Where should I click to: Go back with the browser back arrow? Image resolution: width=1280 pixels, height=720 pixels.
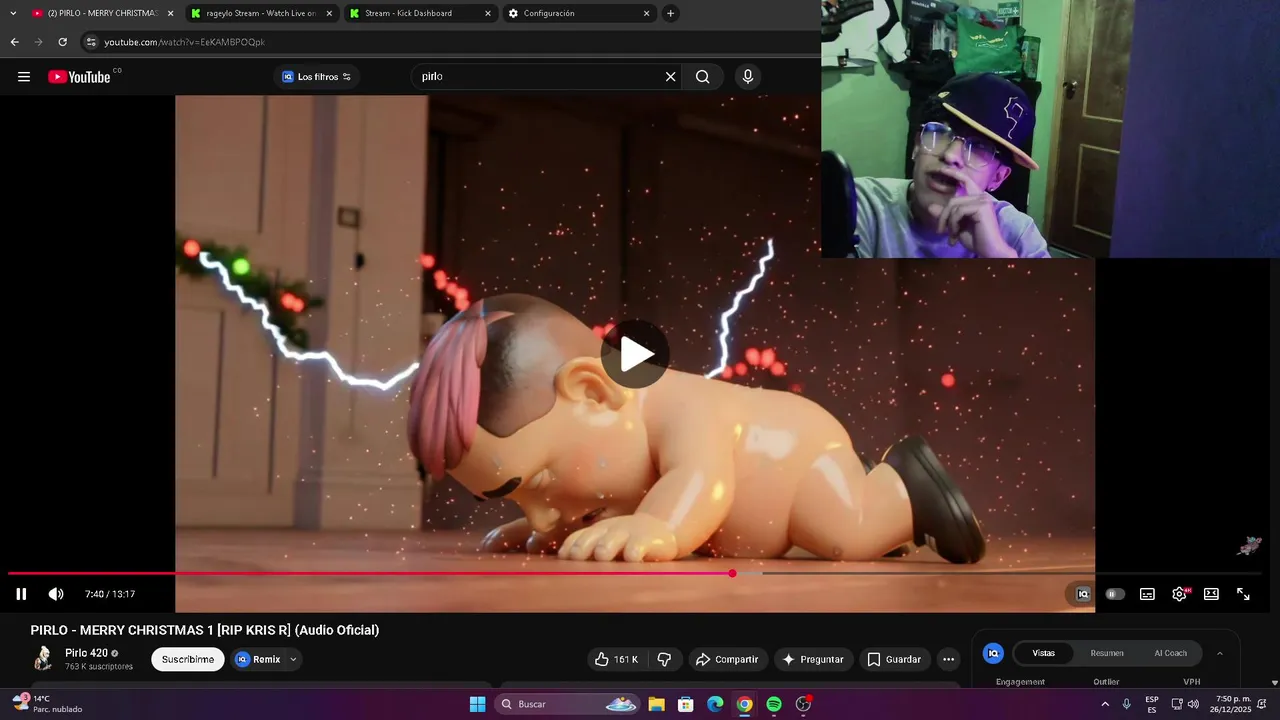click(x=14, y=42)
